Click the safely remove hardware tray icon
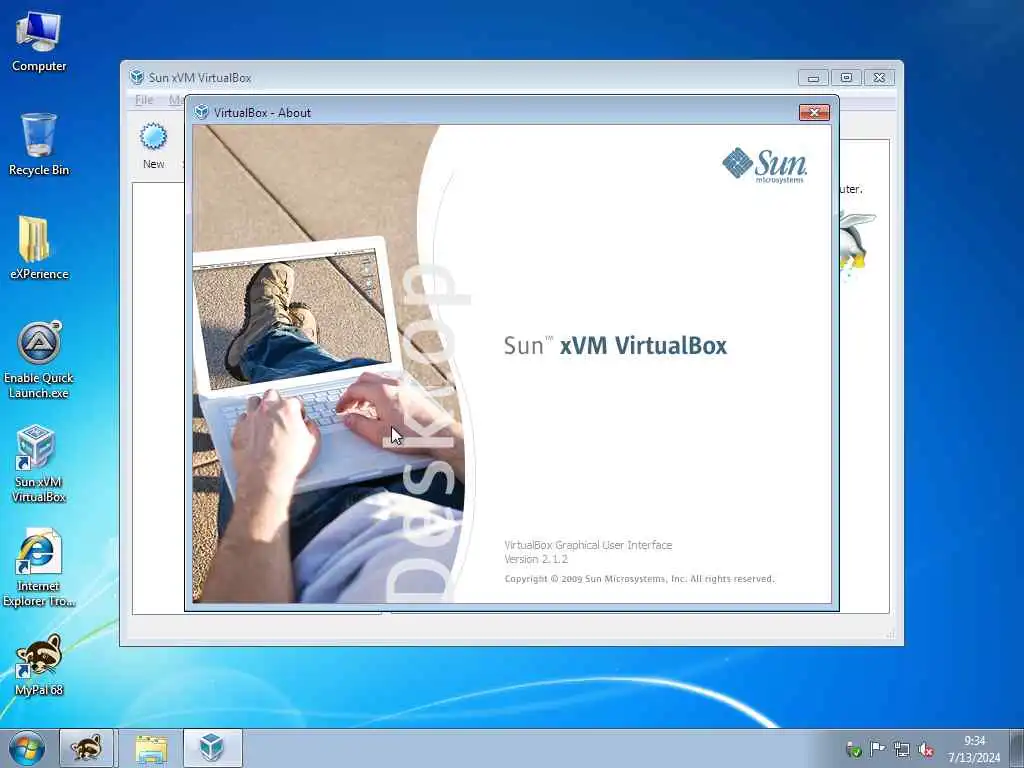 click(853, 749)
